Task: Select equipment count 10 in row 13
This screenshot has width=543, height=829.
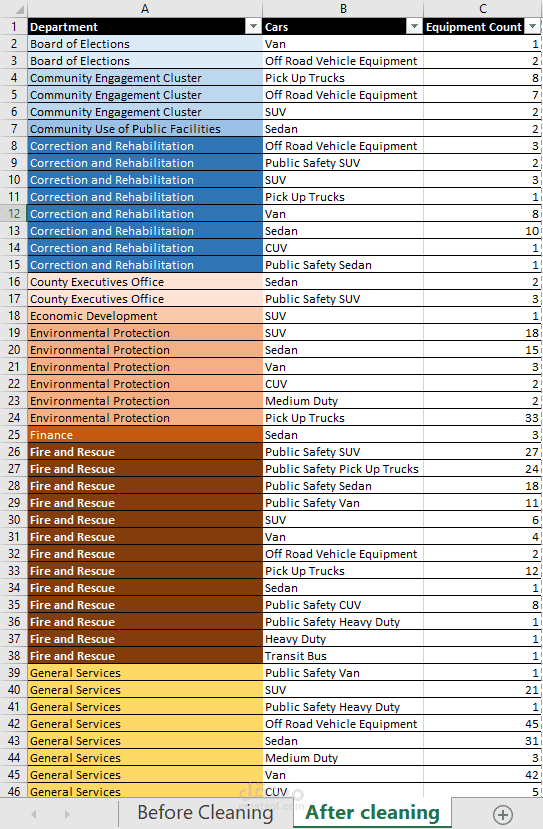Action: (482, 231)
